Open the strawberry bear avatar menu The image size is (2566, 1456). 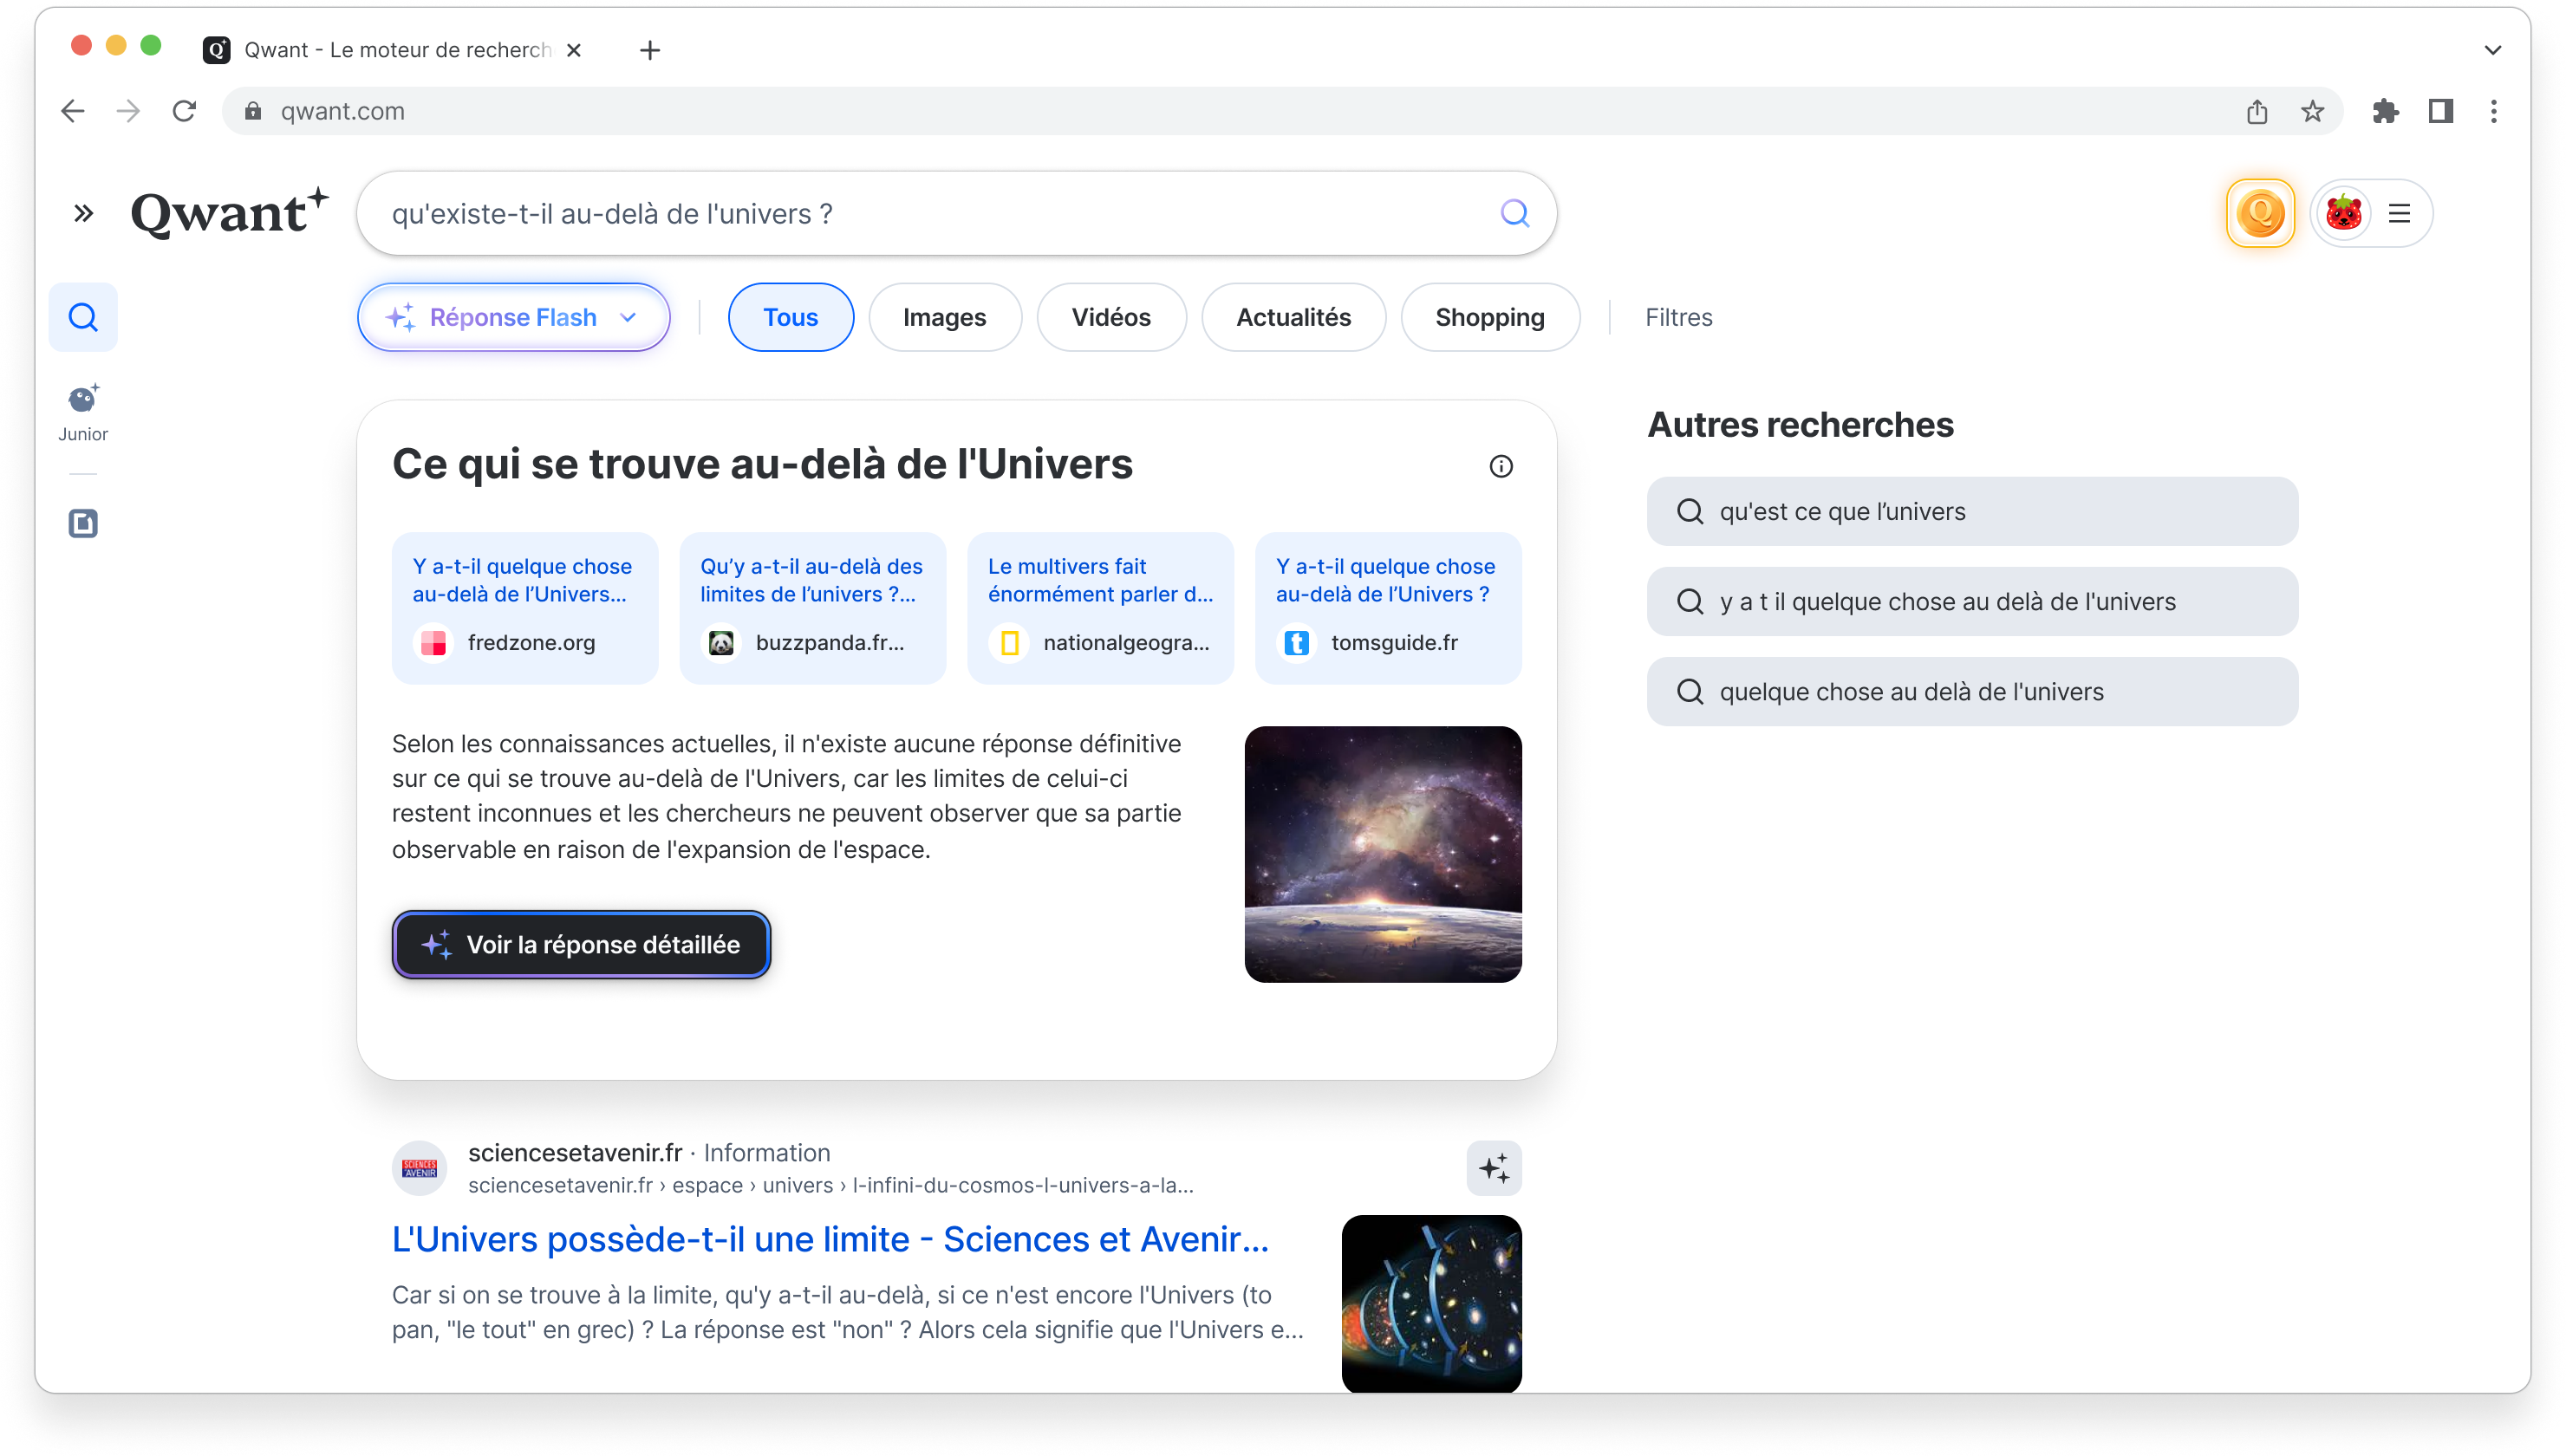click(x=2343, y=213)
